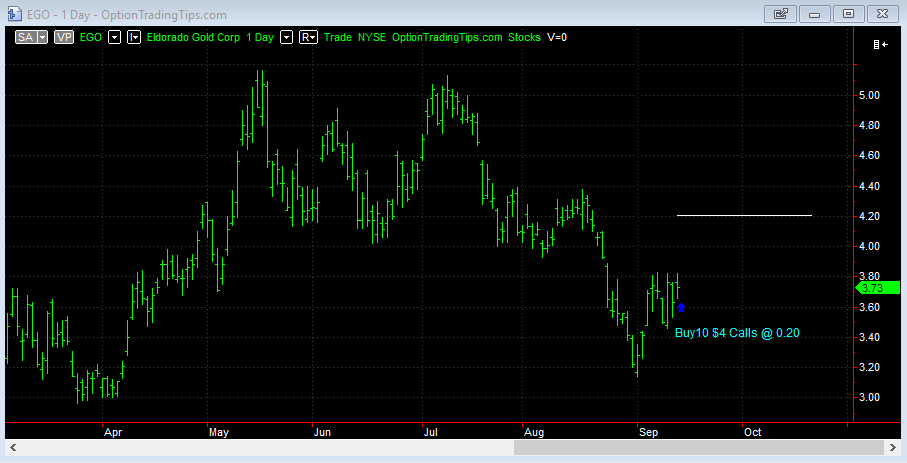Click the 1 Day interval label

click(260, 38)
